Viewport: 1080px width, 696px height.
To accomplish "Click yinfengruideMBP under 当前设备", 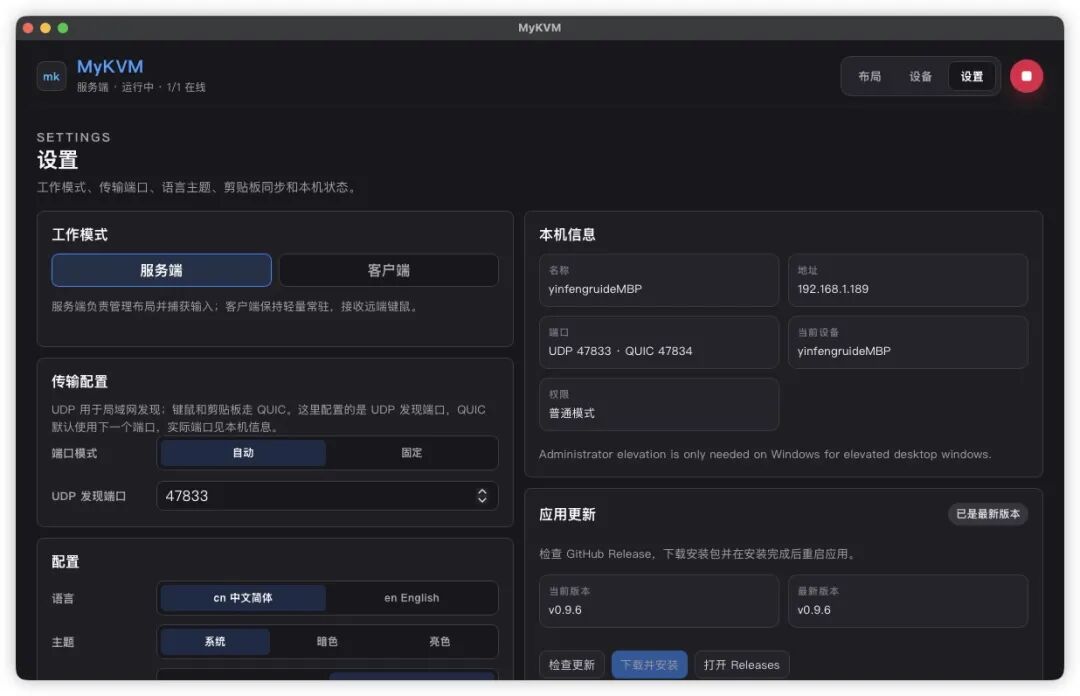I will pos(844,351).
